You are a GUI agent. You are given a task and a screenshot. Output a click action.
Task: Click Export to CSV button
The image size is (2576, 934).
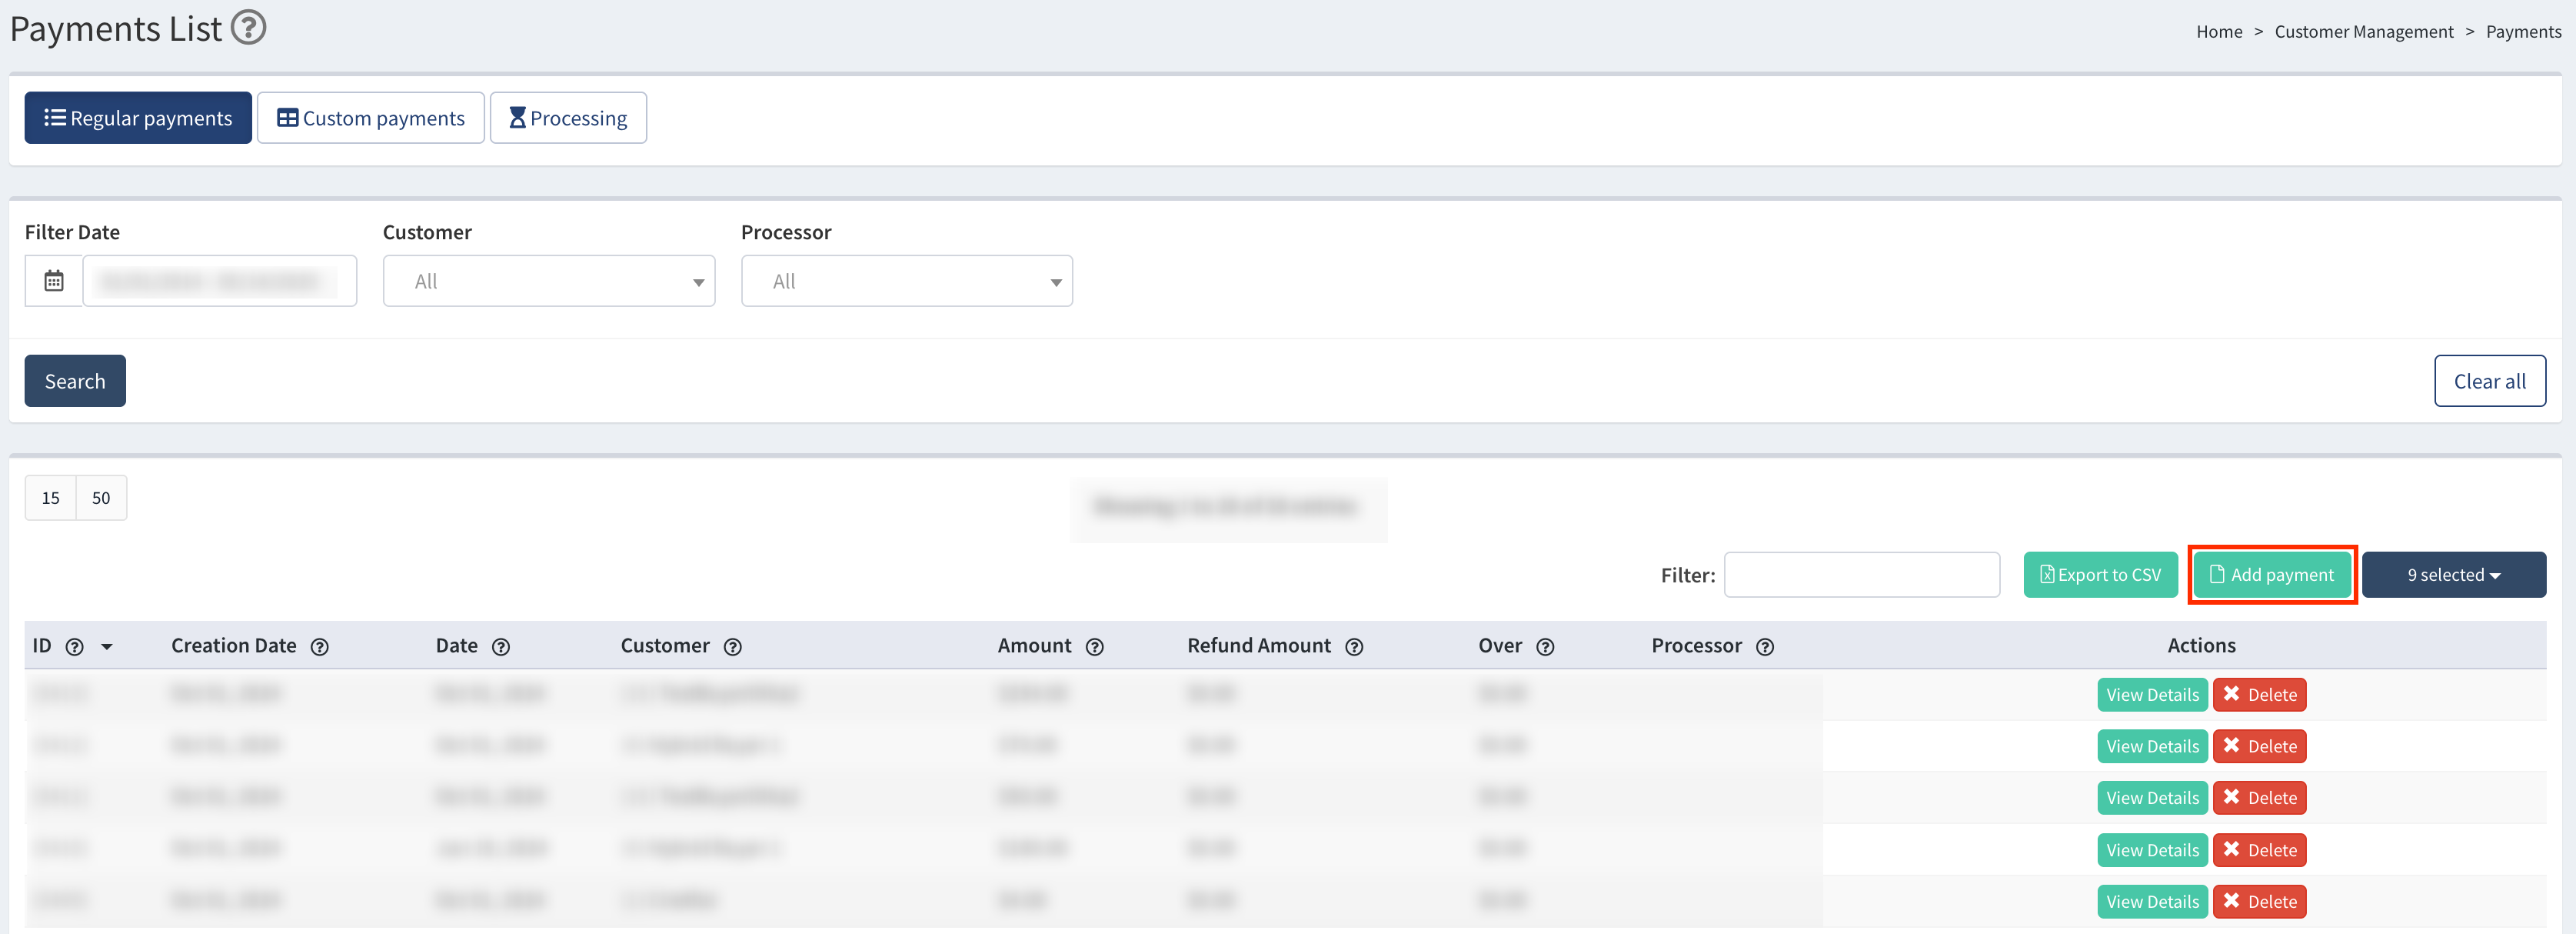(2101, 575)
